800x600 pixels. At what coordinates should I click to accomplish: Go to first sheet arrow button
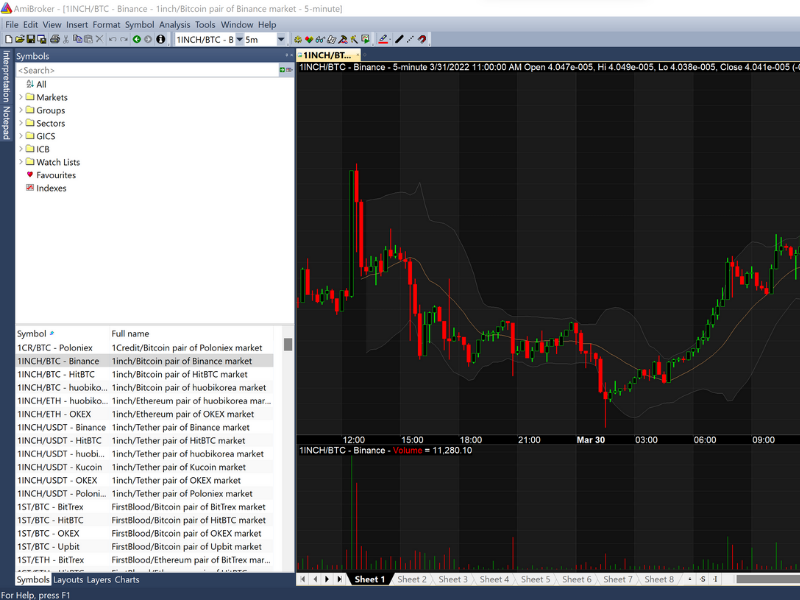click(303, 579)
